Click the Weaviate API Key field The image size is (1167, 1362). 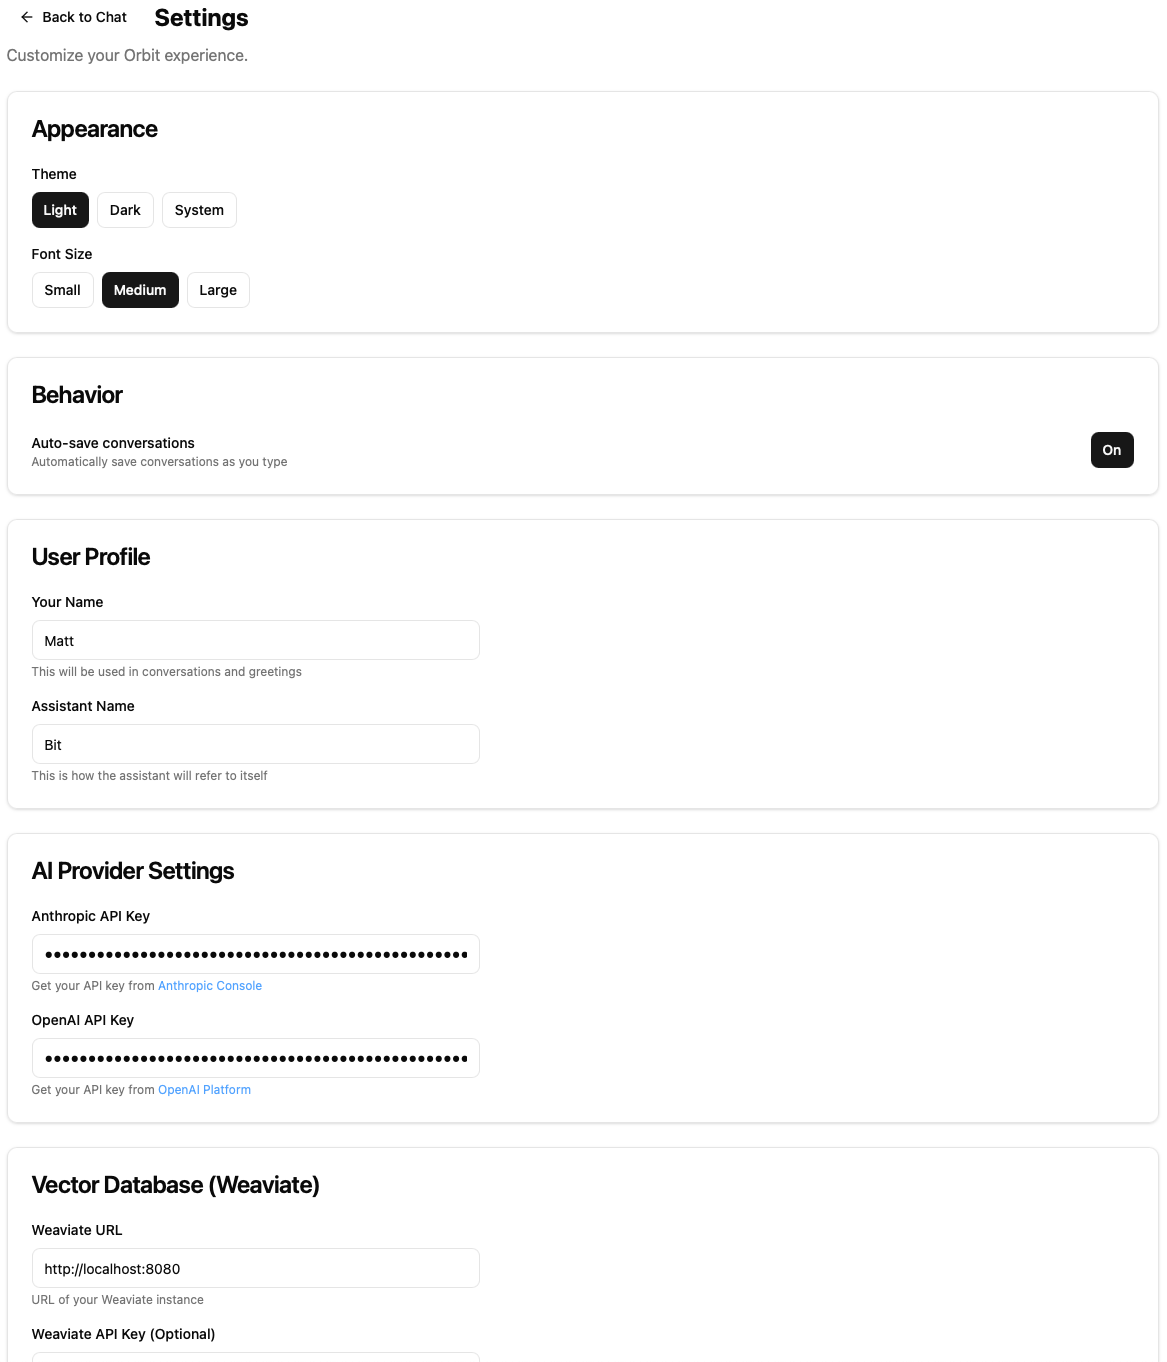(x=255, y=1358)
